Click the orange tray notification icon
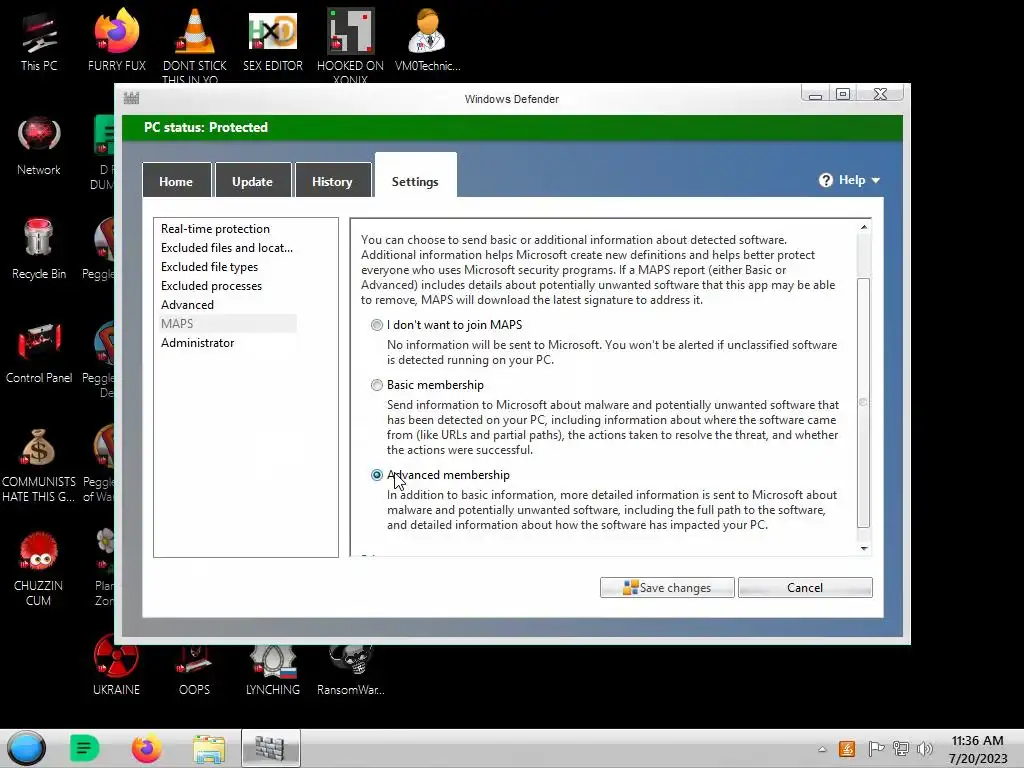This screenshot has width=1024, height=768. coord(847,749)
